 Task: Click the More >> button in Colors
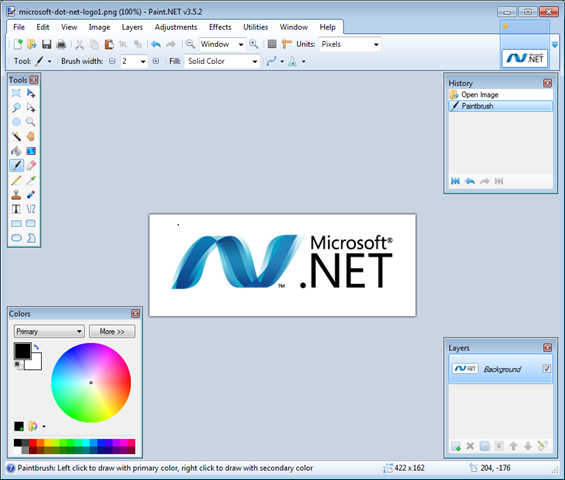(x=112, y=332)
